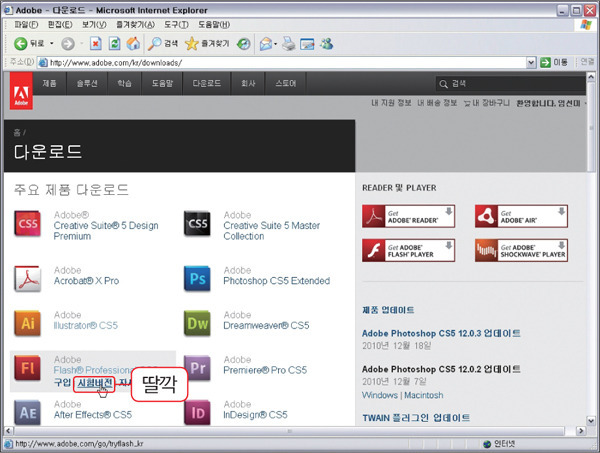600x453 pixels.
Task: Click the 내 장바구니 link
Action: coord(487,103)
